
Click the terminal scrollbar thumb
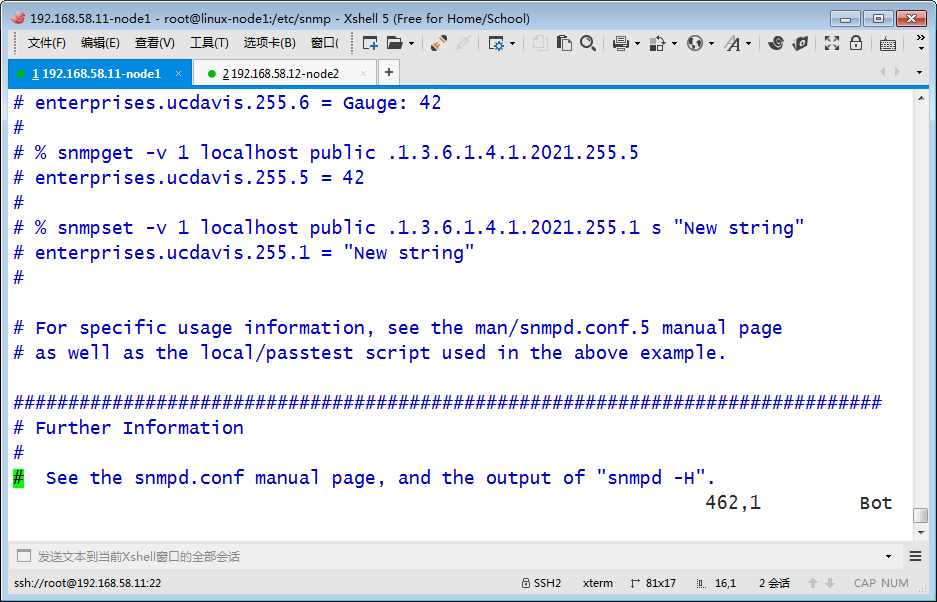pyautogui.click(x=921, y=515)
